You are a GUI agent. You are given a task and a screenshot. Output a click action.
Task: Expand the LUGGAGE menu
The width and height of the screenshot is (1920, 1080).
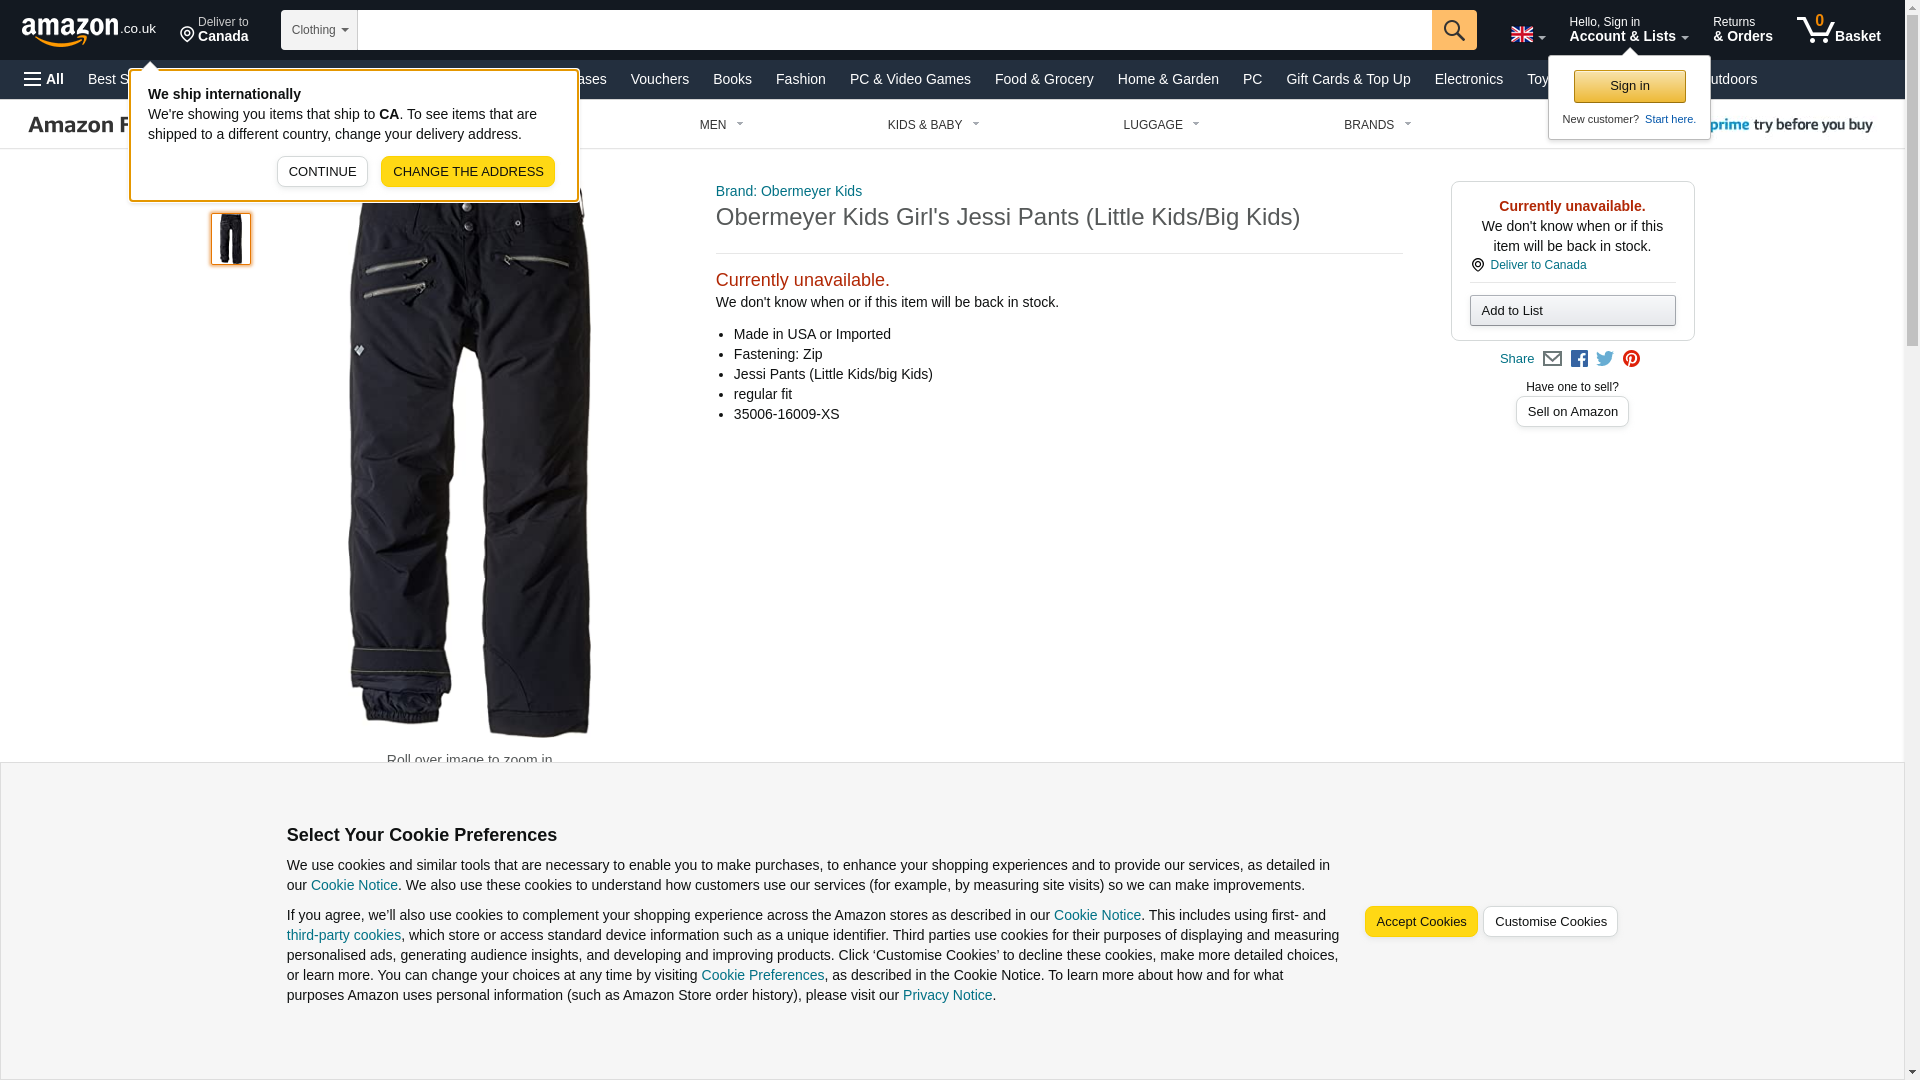[1161, 125]
